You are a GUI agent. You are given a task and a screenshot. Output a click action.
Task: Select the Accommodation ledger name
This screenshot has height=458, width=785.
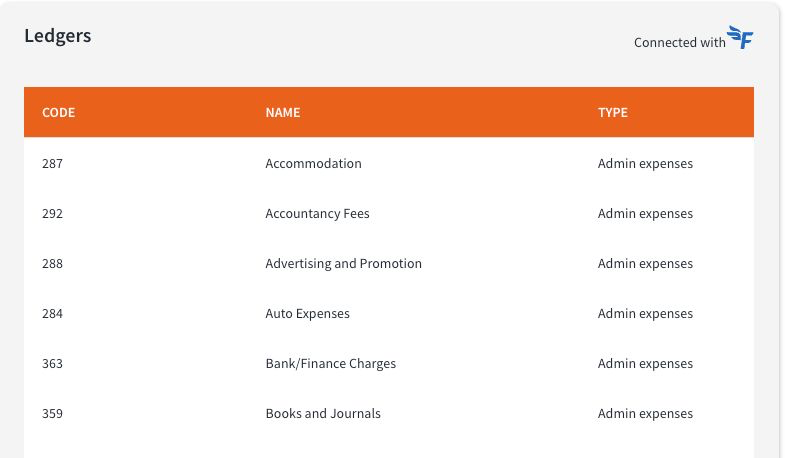[x=313, y=163]
